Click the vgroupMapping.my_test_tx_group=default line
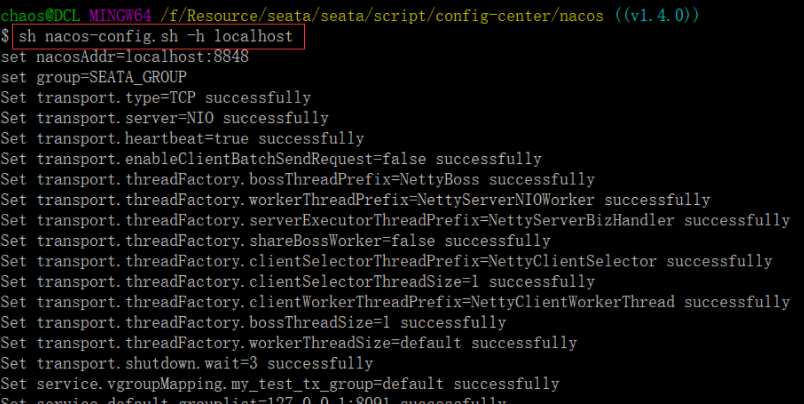 click(x=280, y=385)
